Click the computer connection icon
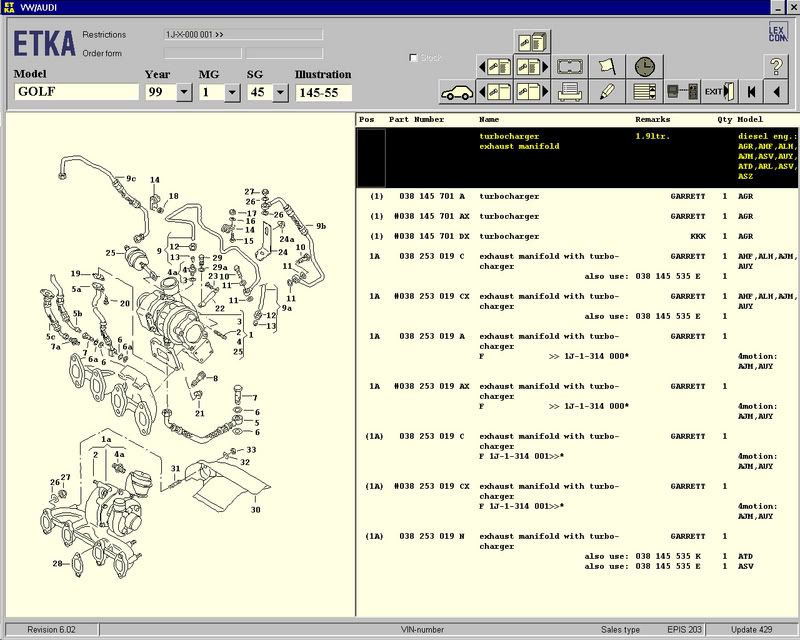Screen dimensions: 800x640 click(x=683, y=92)
